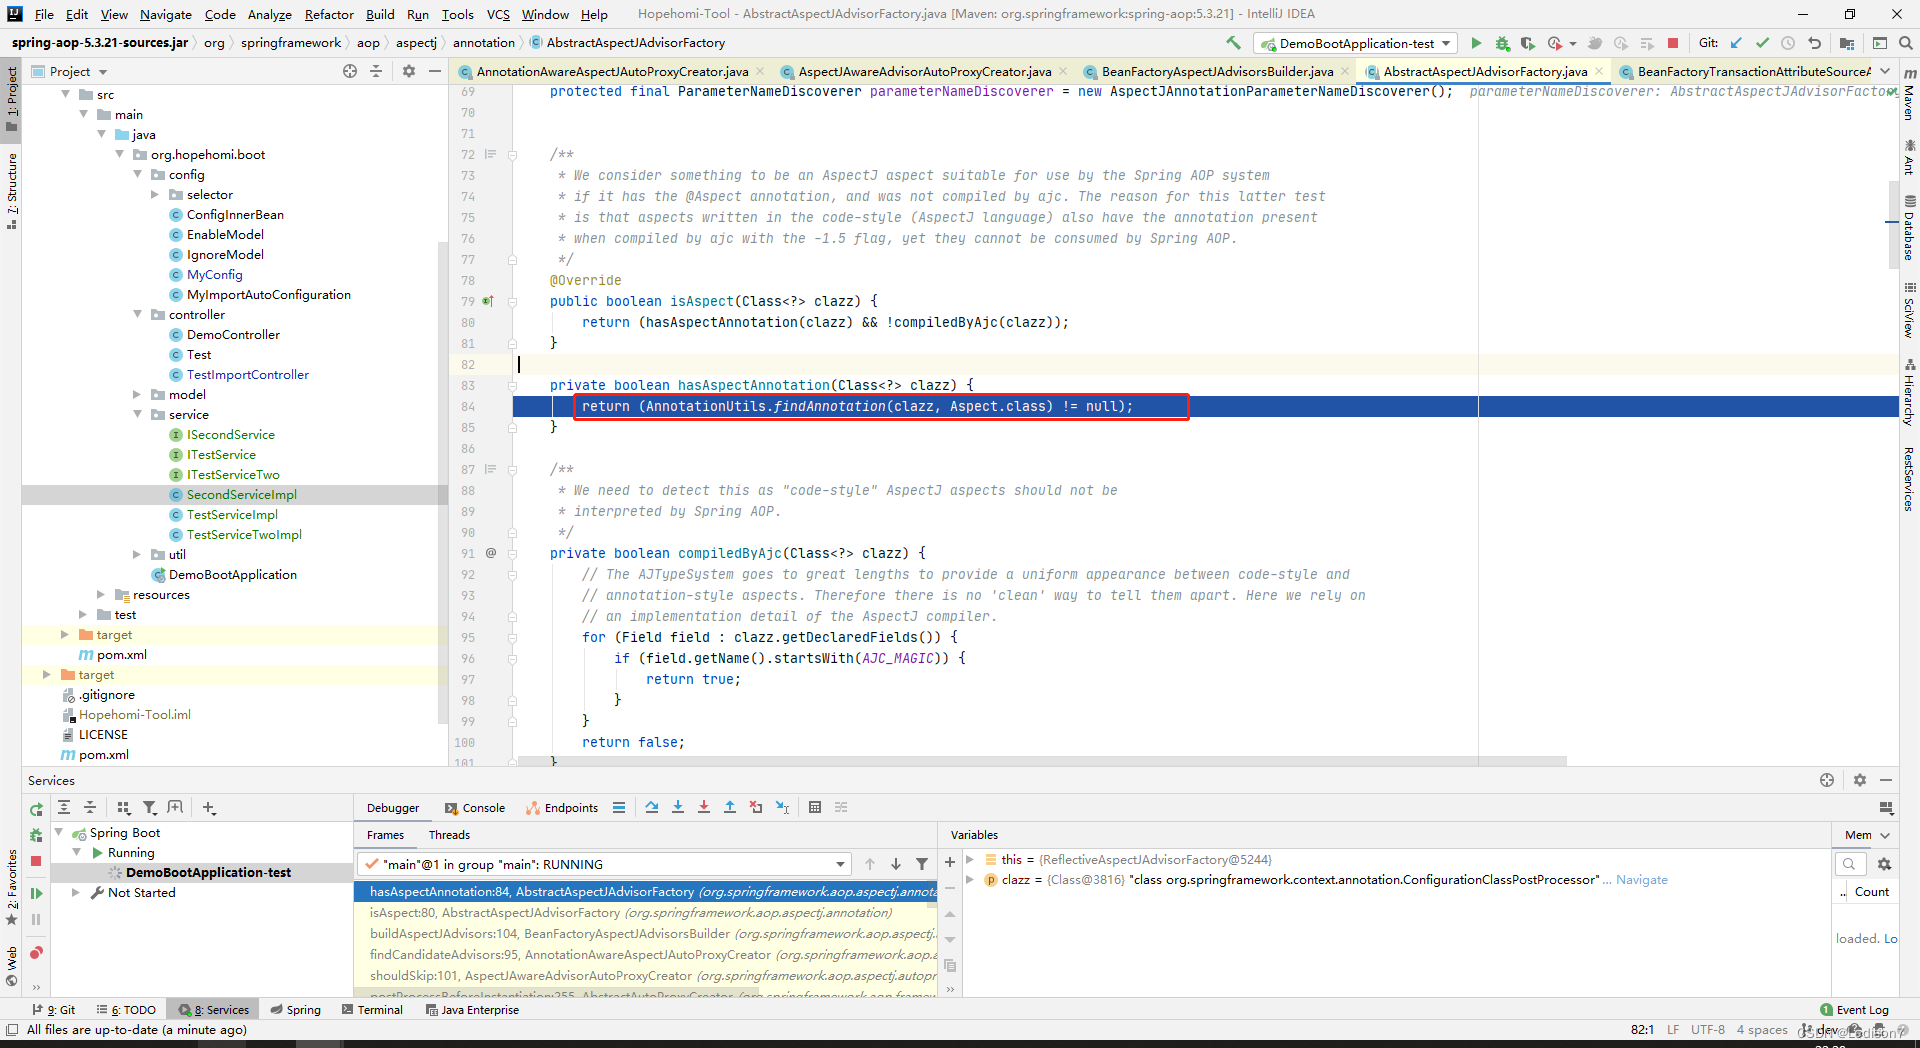Rerun application in Services sidebar
This screenshot has width=1920, height=1048.
[x=36, y=809]
